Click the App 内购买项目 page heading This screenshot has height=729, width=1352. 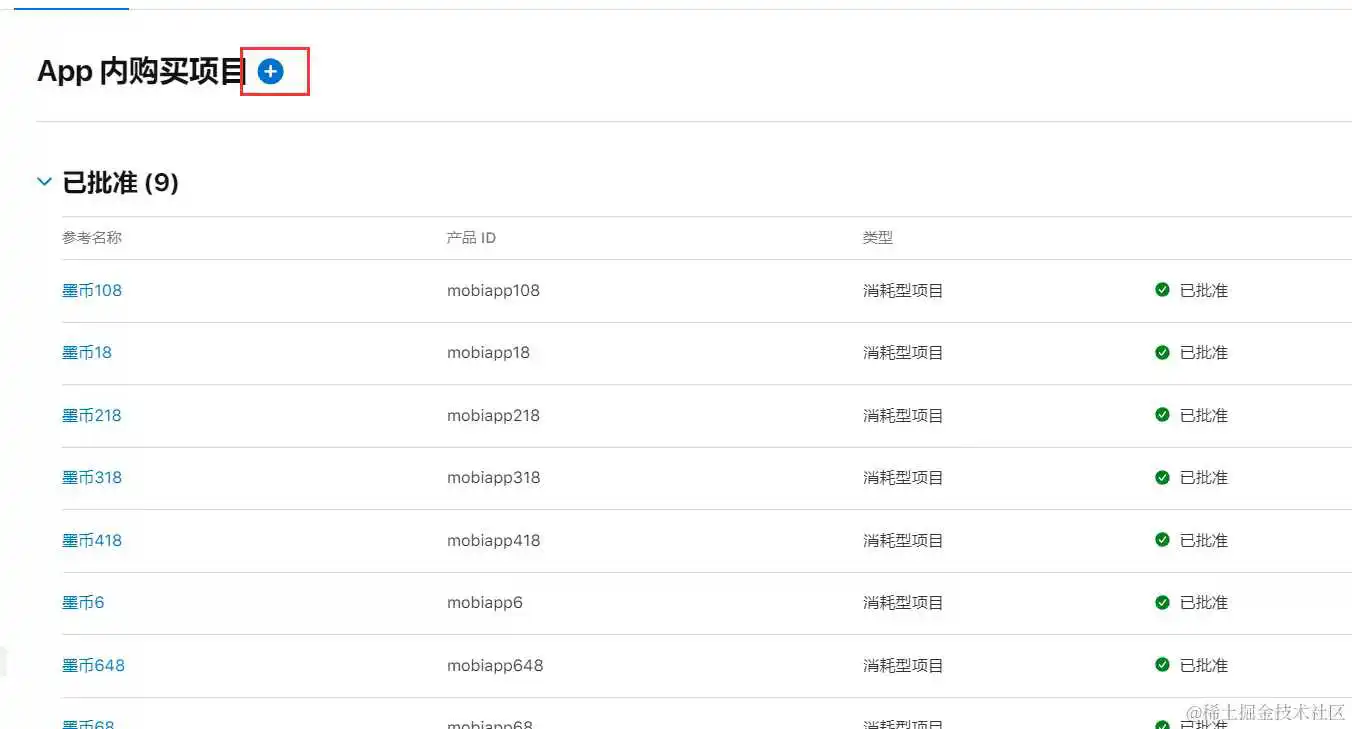(142, 71)
